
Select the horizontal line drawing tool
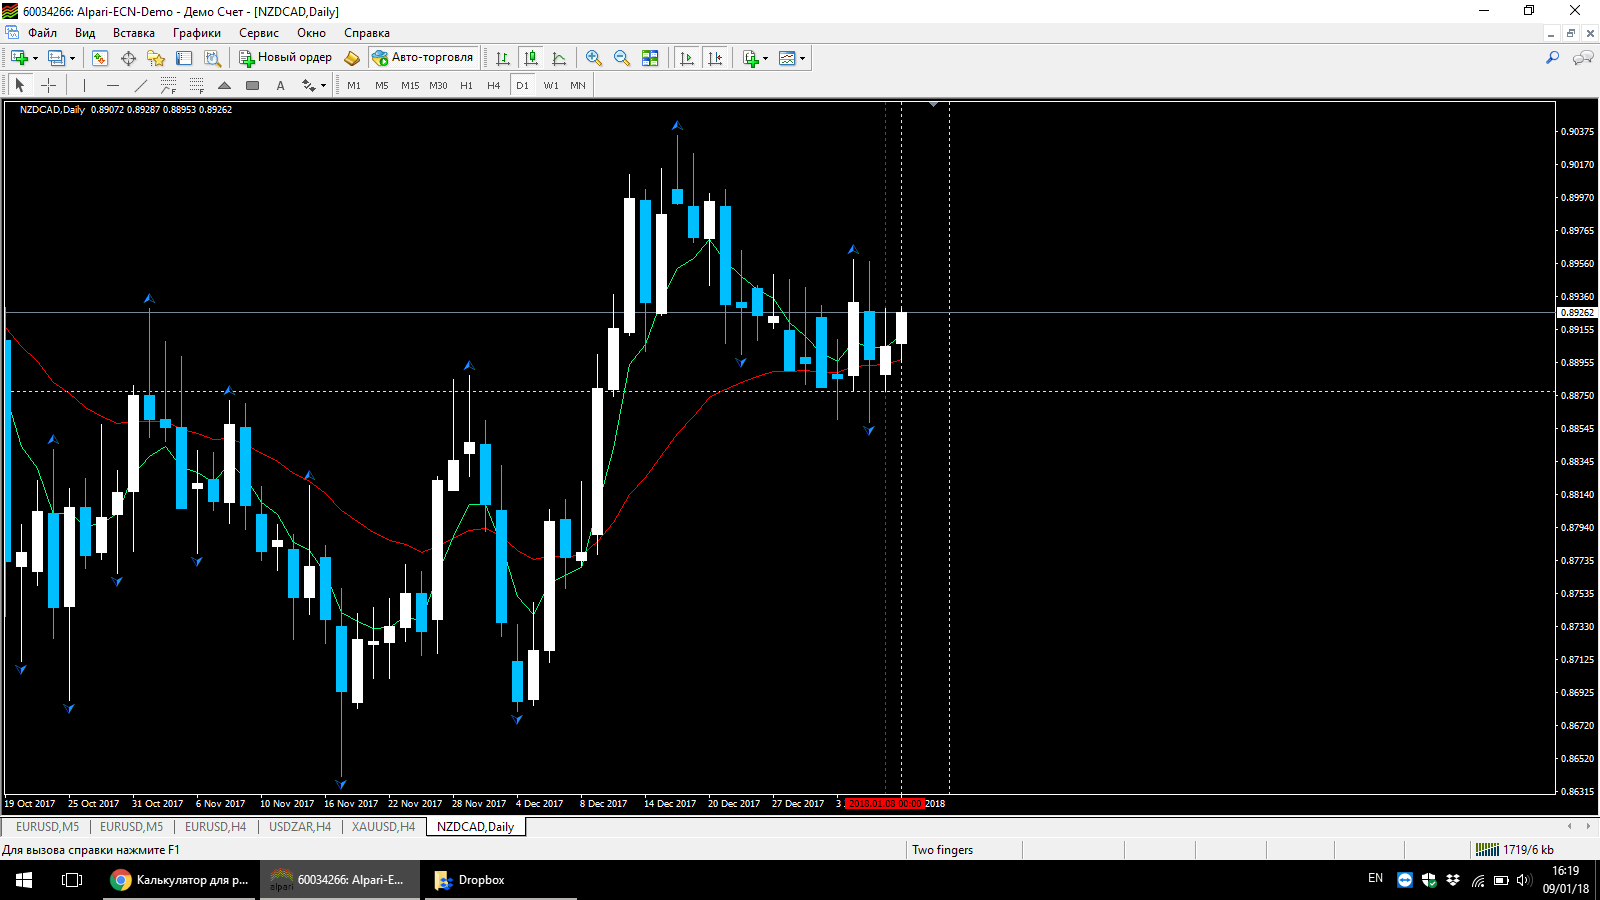pos(113,86)
